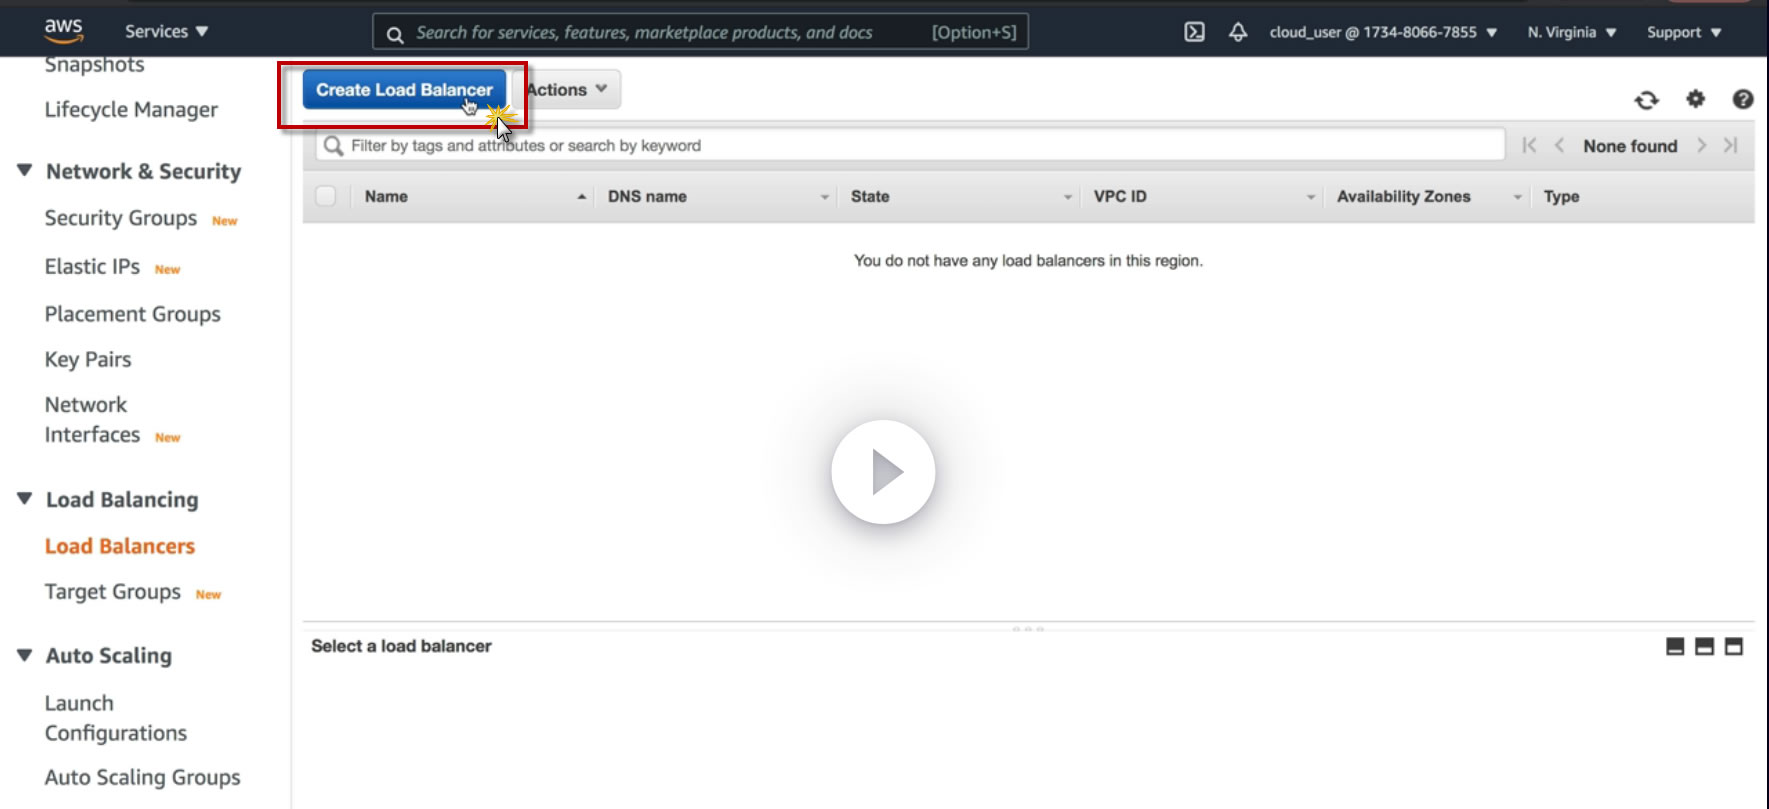
Task: Open the help question mark icon
Action: (x=1743, y=99)
